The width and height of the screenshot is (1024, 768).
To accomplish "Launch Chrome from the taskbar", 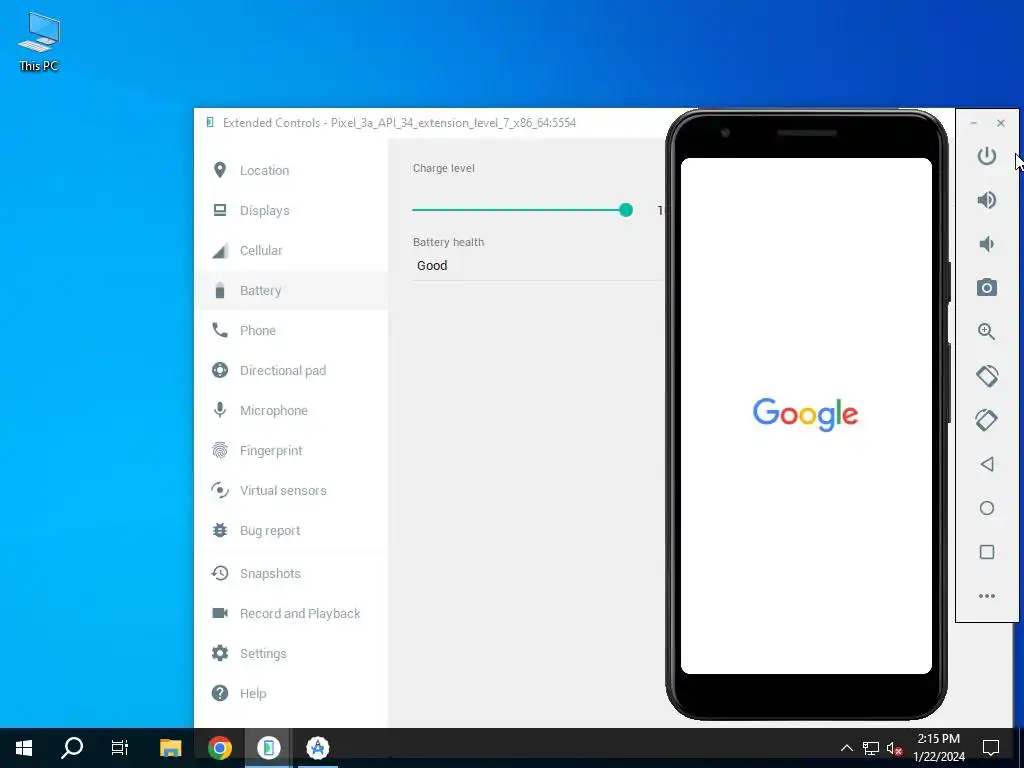I will (x=219, y=748).
